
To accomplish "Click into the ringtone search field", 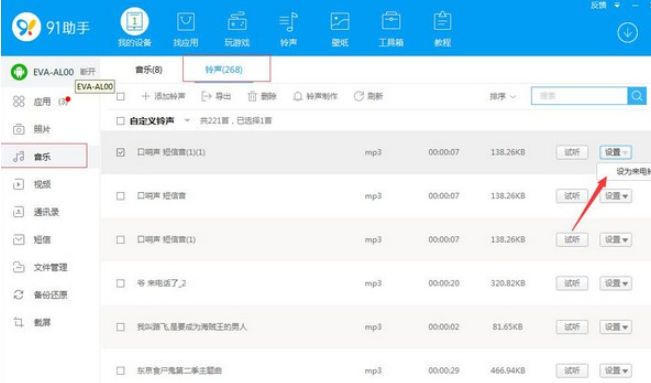I will pyautogui.click(x=579, y=96).
